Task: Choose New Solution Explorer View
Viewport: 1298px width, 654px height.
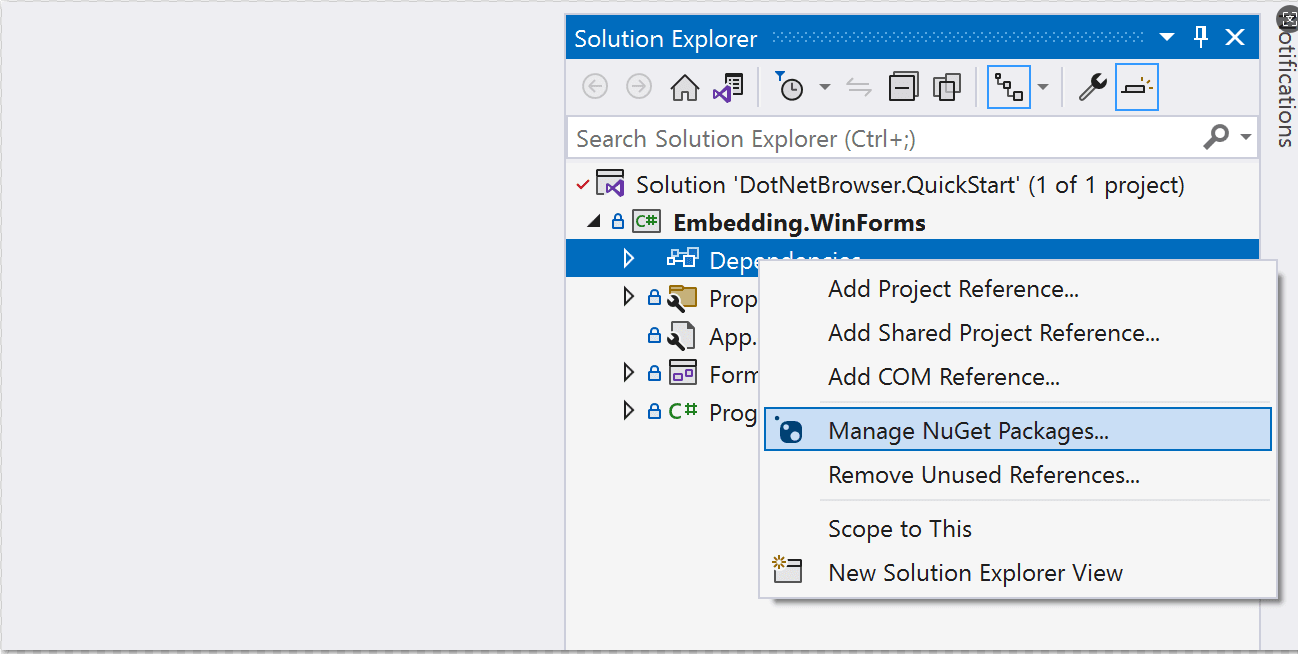Action: [x=1018, y=573]
